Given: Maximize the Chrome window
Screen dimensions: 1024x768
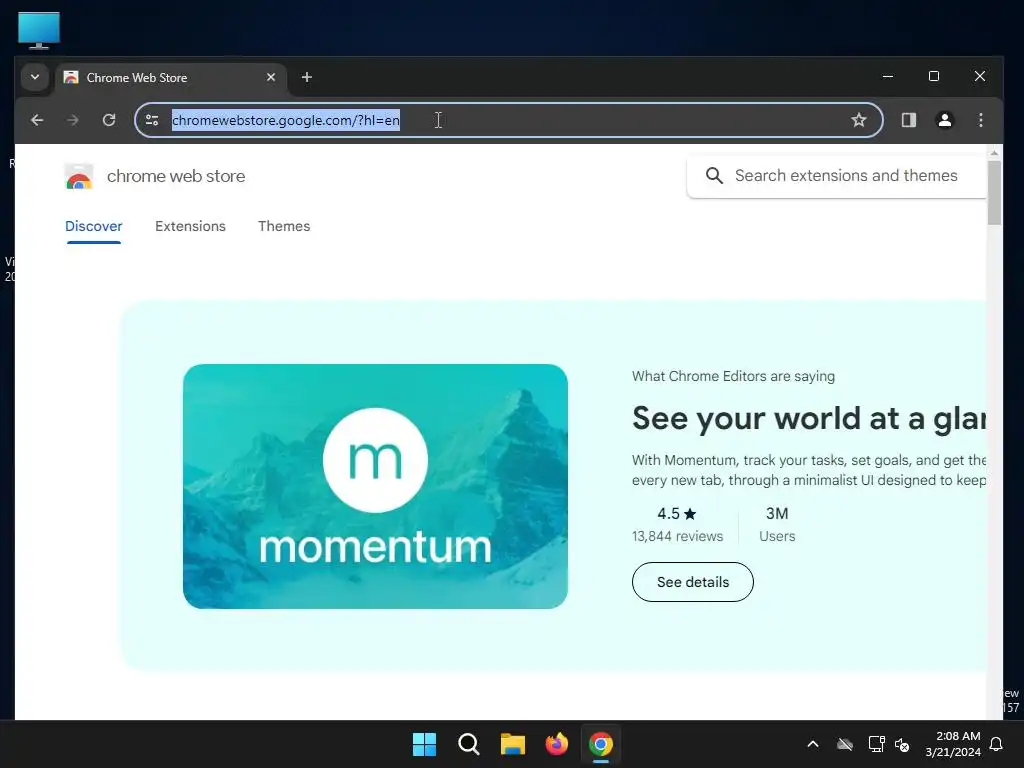Looking at the screenshot, I should [934, 76].
